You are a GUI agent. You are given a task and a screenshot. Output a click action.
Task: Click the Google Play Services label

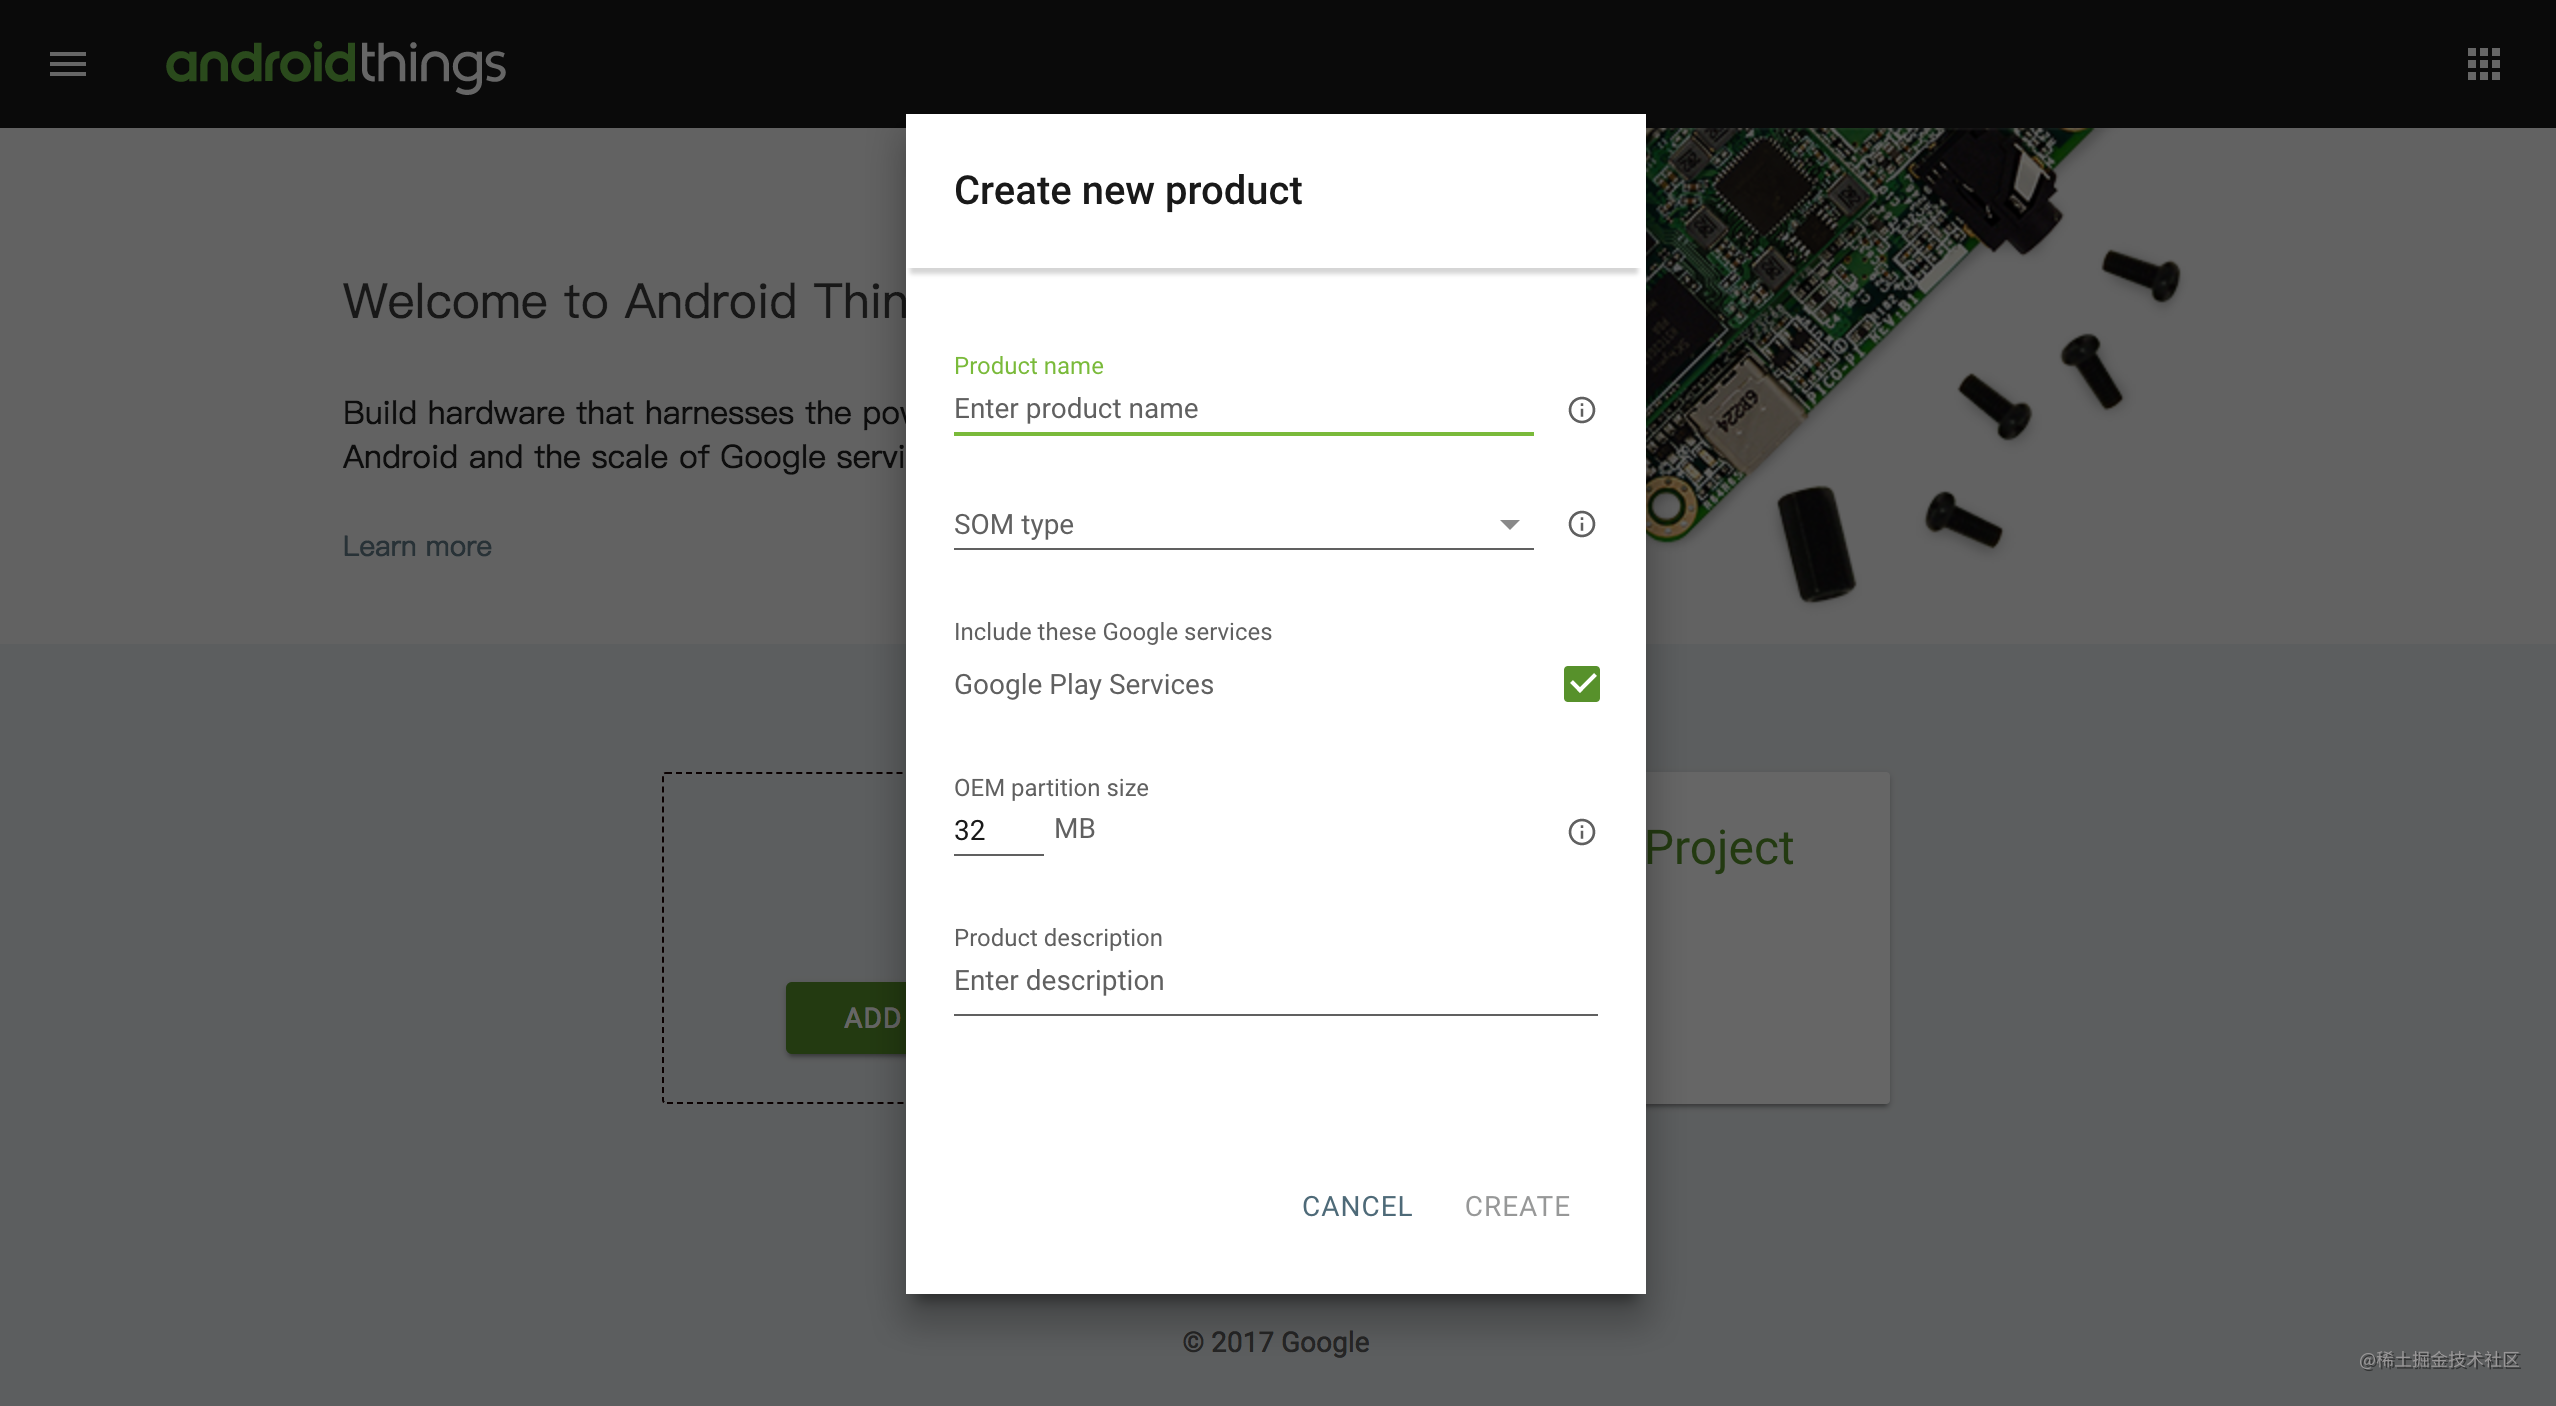pyautogui.click(x=1083, y=684)
